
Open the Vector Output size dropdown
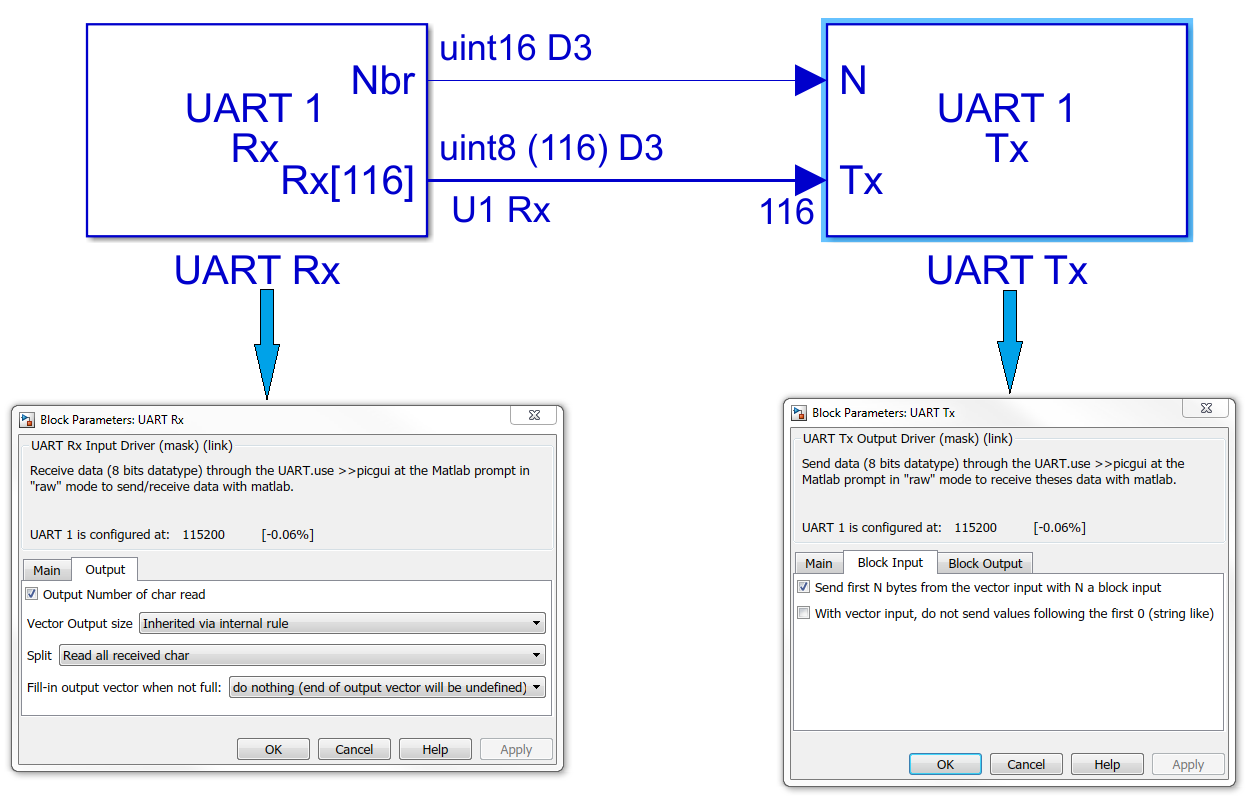pos(538,622)
